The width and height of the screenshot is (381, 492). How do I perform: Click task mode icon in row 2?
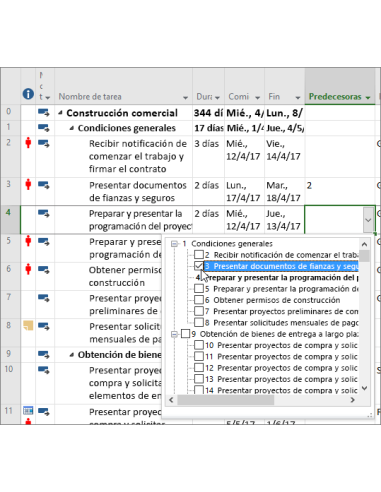click(x=43, y=143)
